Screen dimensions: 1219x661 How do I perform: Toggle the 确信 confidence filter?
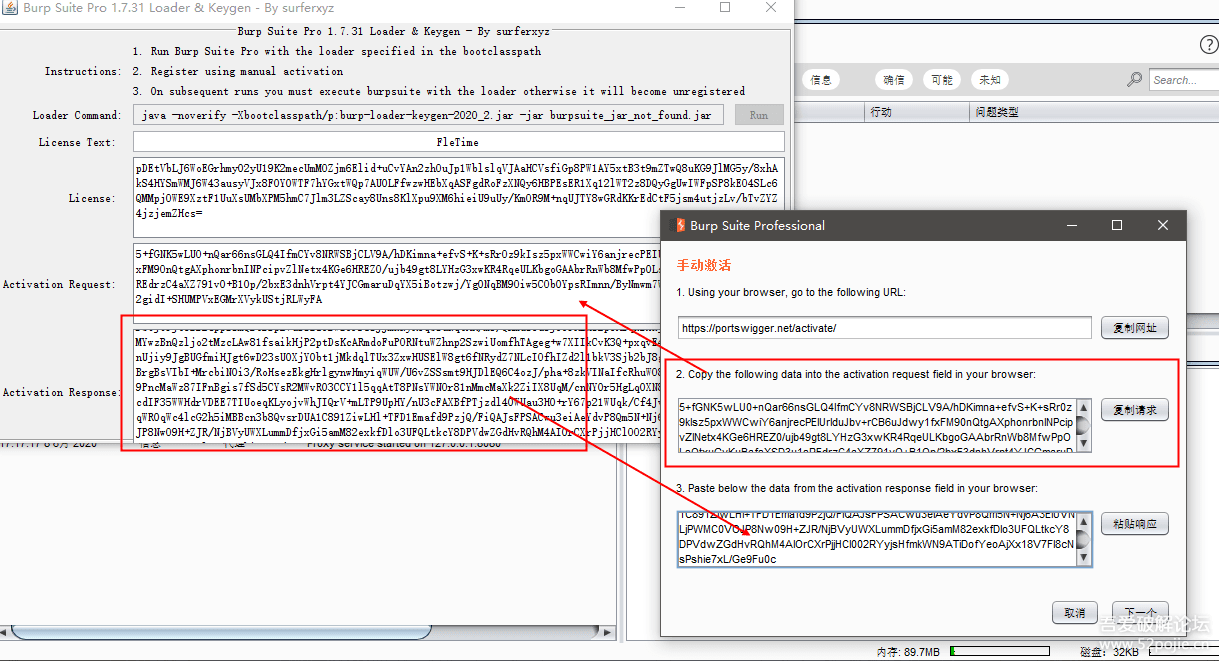[x=894, y=79]
